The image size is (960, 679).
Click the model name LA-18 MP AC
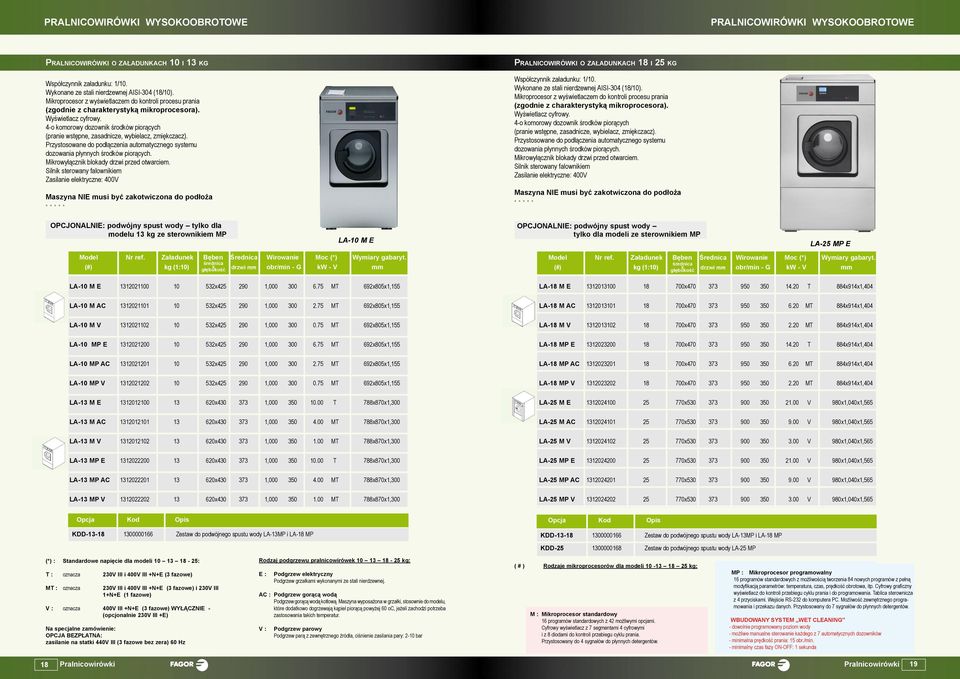559,364
